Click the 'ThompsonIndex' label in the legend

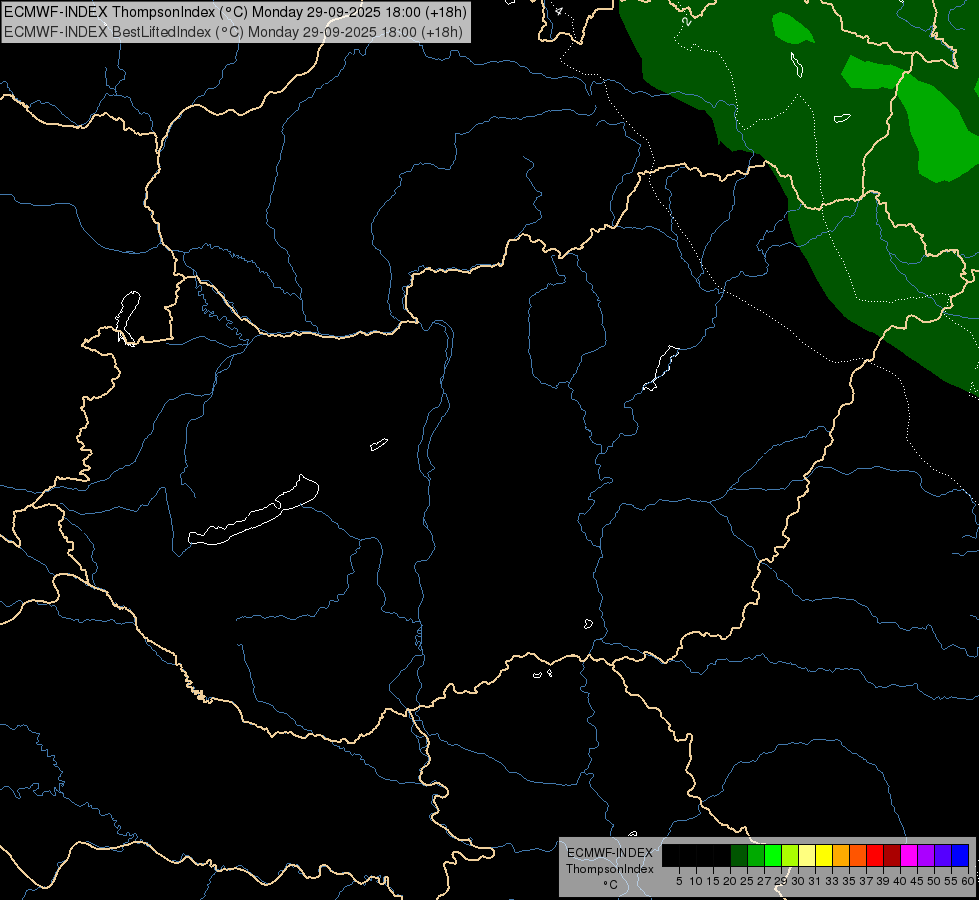[610, 869]
